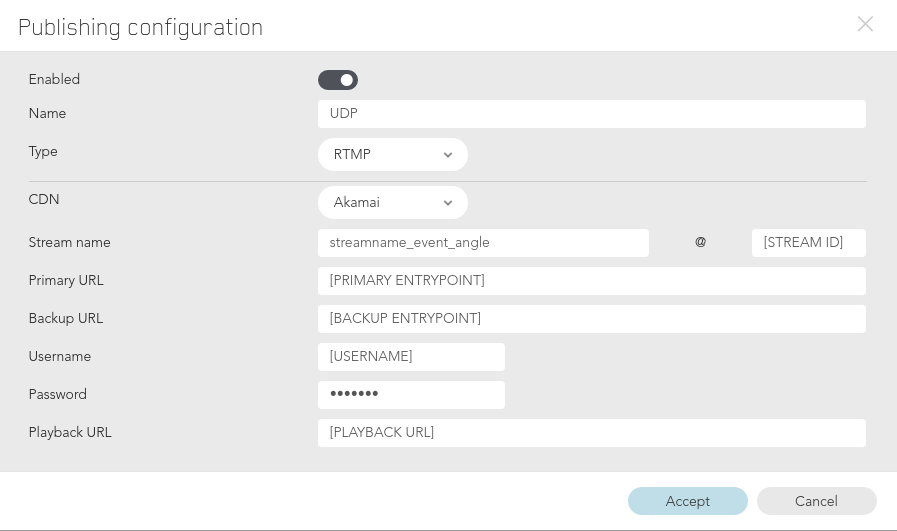Viewport: 897px width, 531px height.
Task: Click the @ symbol beside Stream name
Action: click(x=700, y=242)
